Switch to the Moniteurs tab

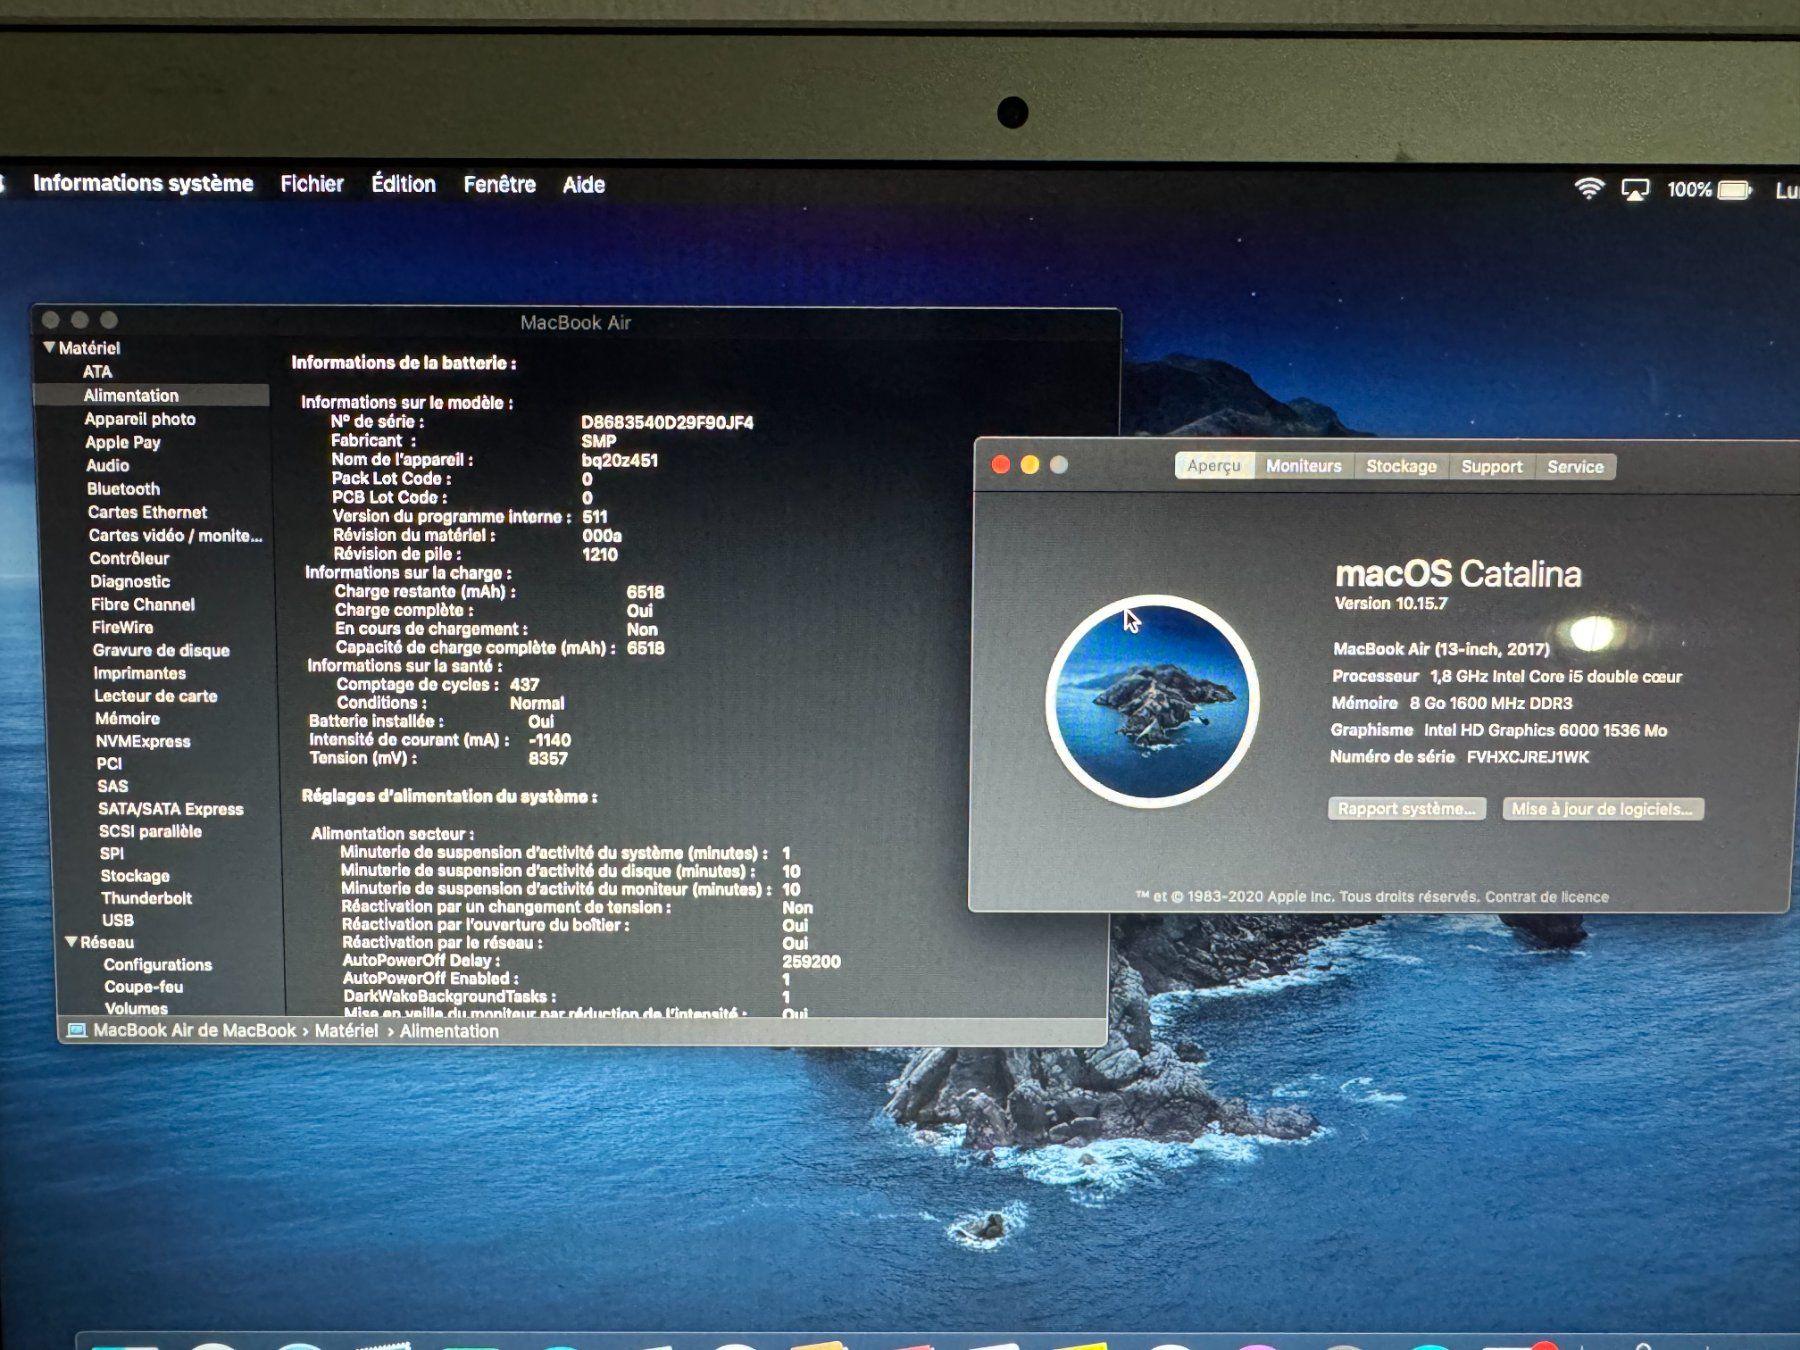pyautogui.click(x=1304, y=466)
